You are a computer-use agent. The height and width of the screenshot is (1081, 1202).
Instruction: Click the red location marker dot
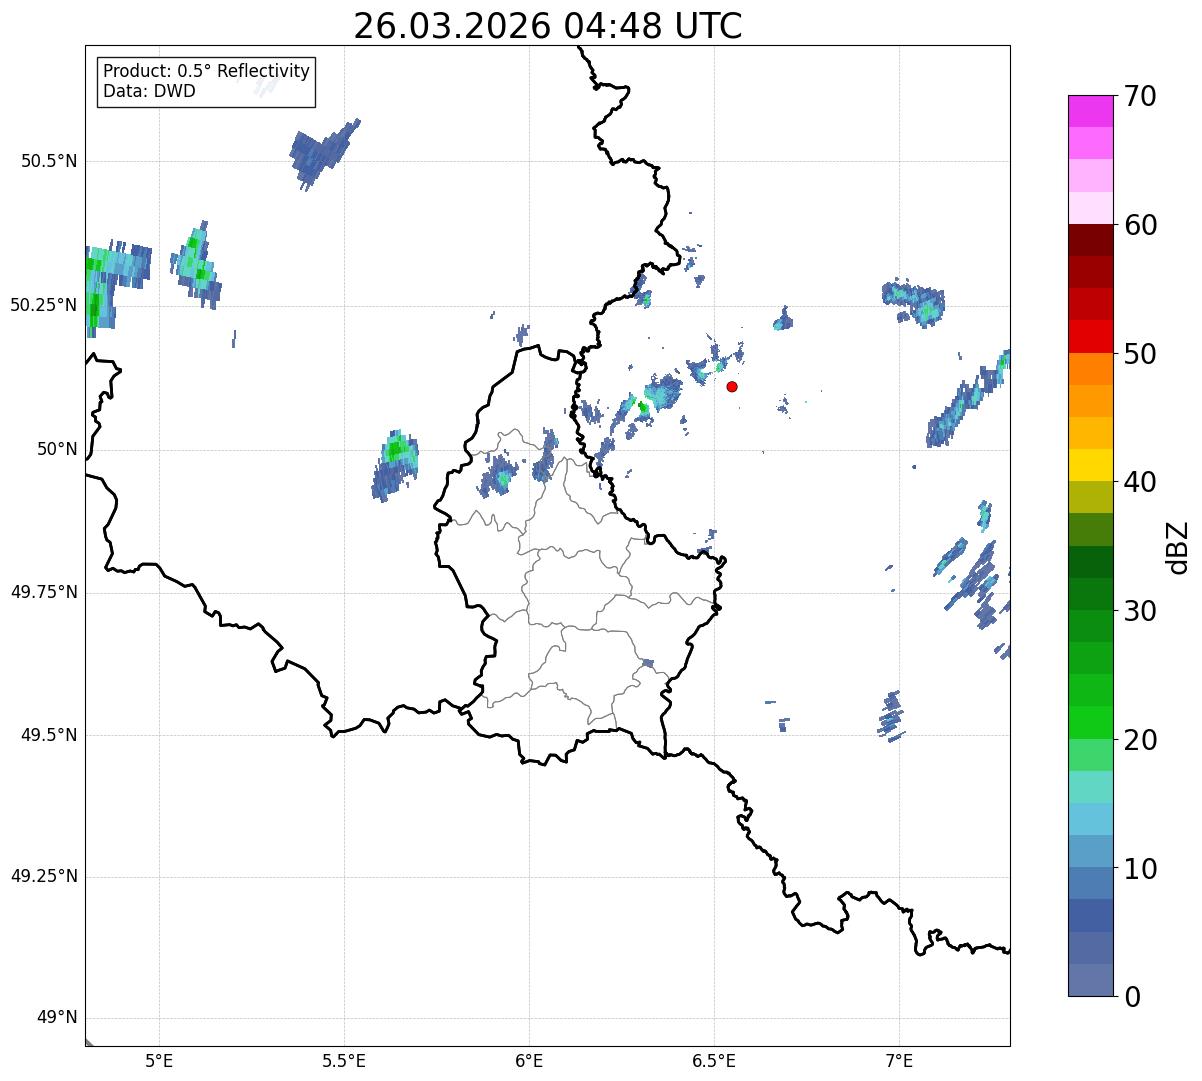coord(732,386)
